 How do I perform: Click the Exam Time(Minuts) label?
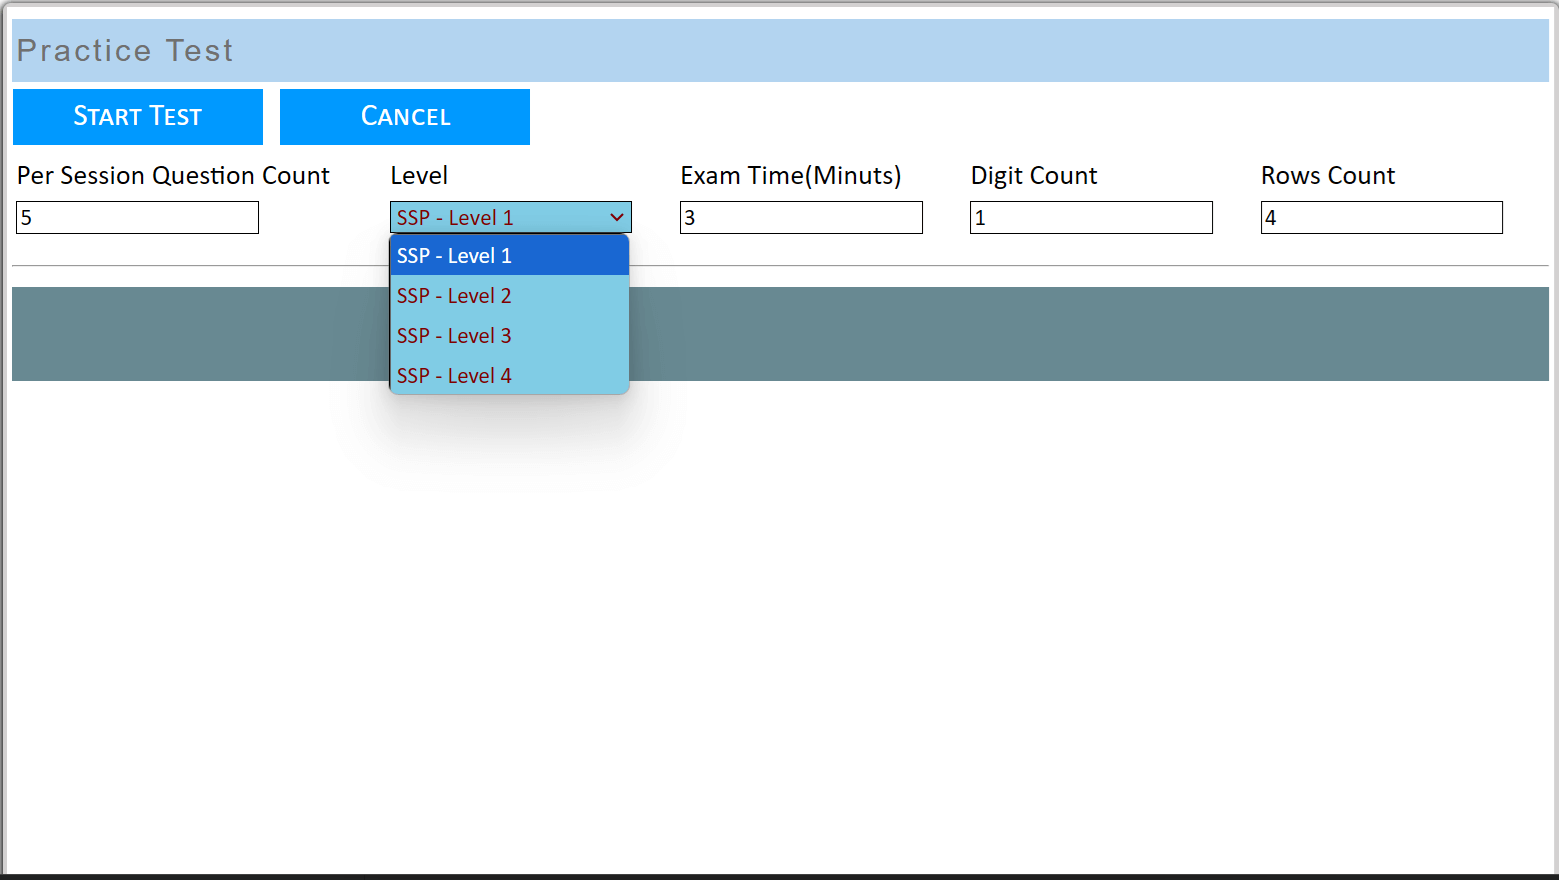(x=790, y=175)
